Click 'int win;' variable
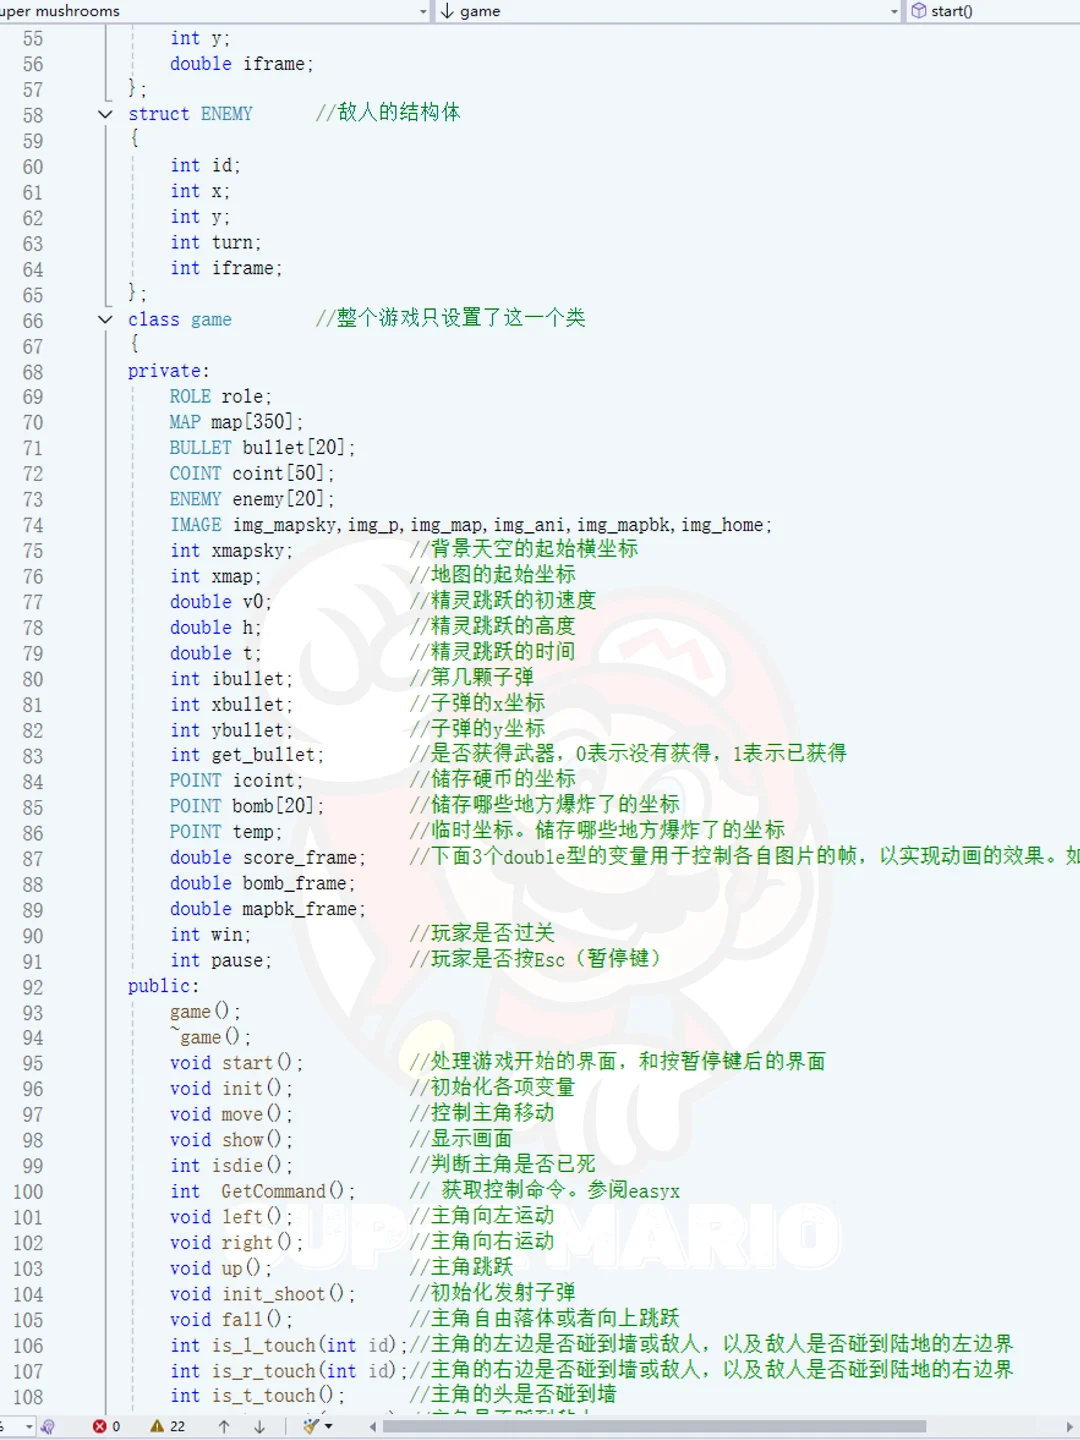1080x1440 pixels. click(x=210, y=935)
